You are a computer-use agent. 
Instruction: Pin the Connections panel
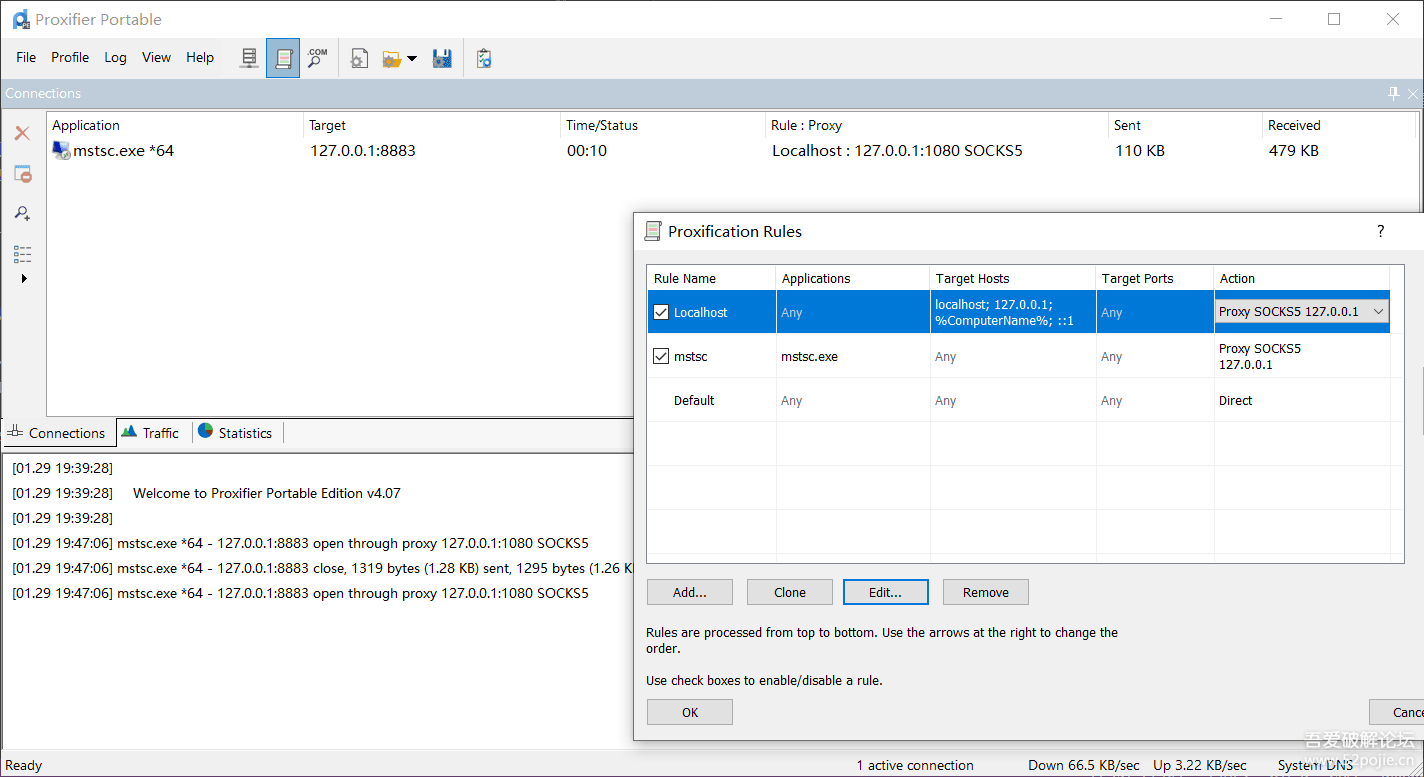(1393, 93)
